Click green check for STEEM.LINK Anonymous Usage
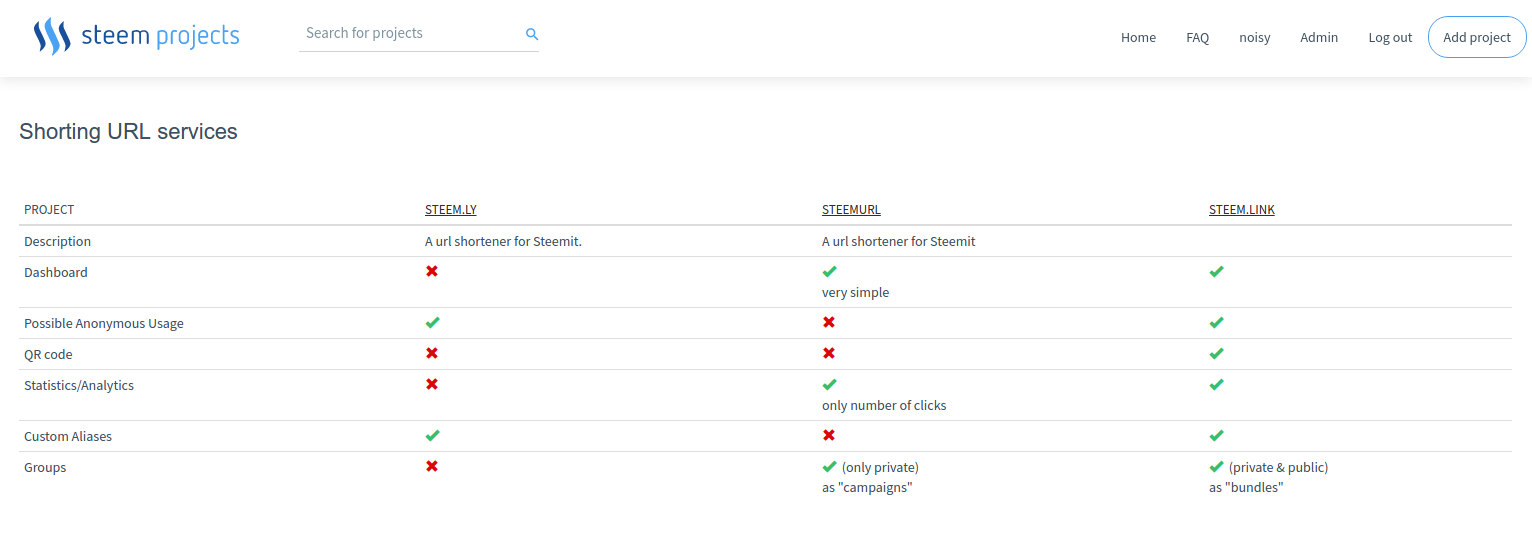 pyautogui.click(x=1216, y=322)
